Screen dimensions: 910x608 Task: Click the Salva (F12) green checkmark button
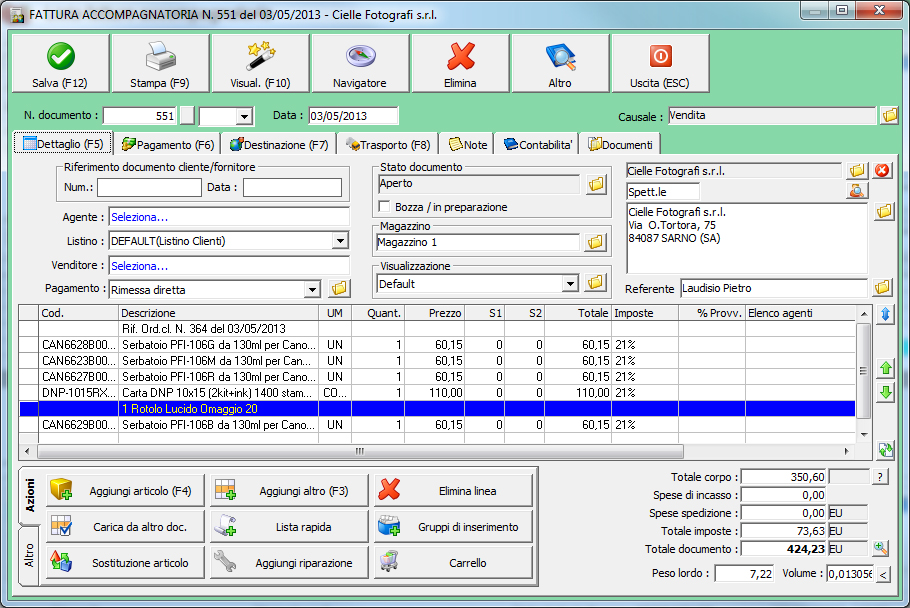coord(59,64)
